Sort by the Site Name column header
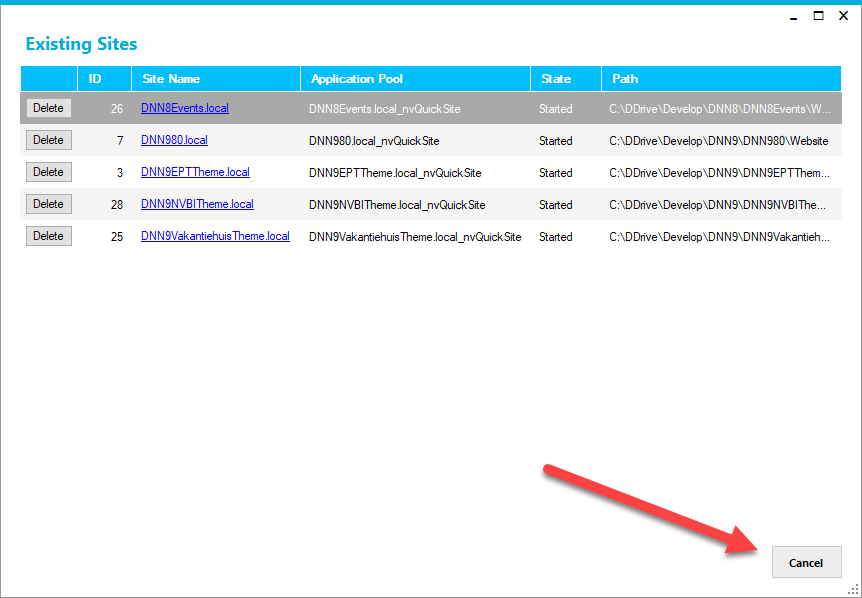Viewport: 862px width, 598px height. tap(216, 79)
